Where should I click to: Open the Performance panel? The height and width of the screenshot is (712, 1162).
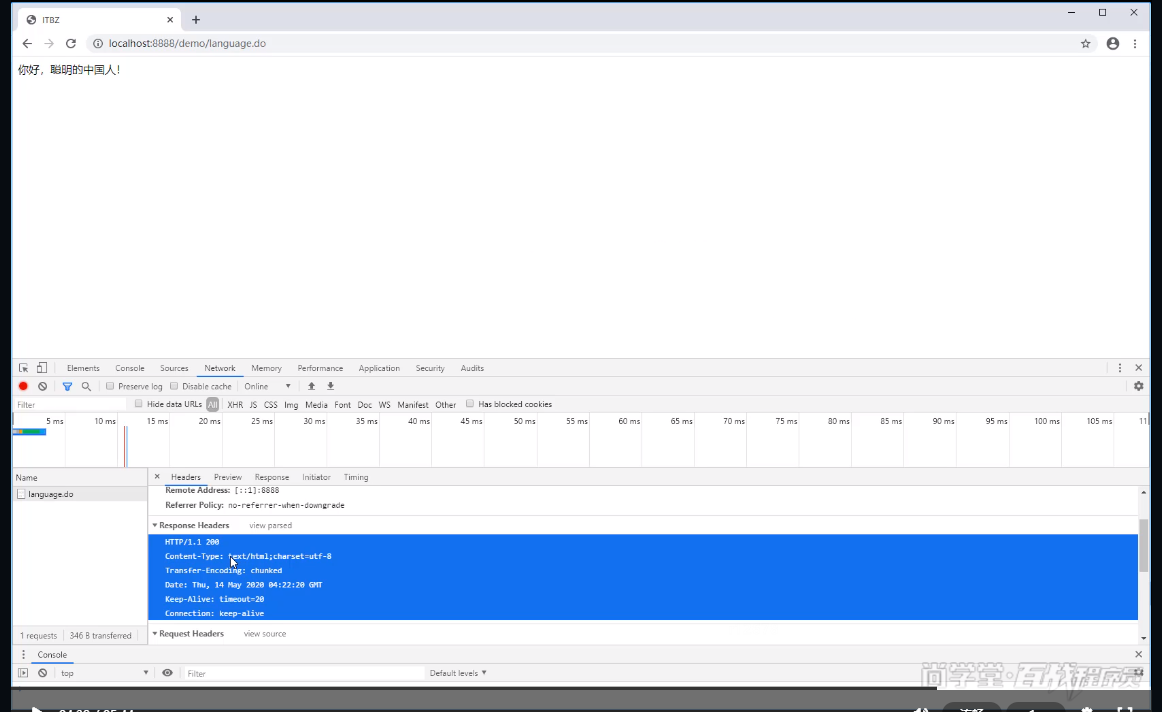click(x=320, y=368)
